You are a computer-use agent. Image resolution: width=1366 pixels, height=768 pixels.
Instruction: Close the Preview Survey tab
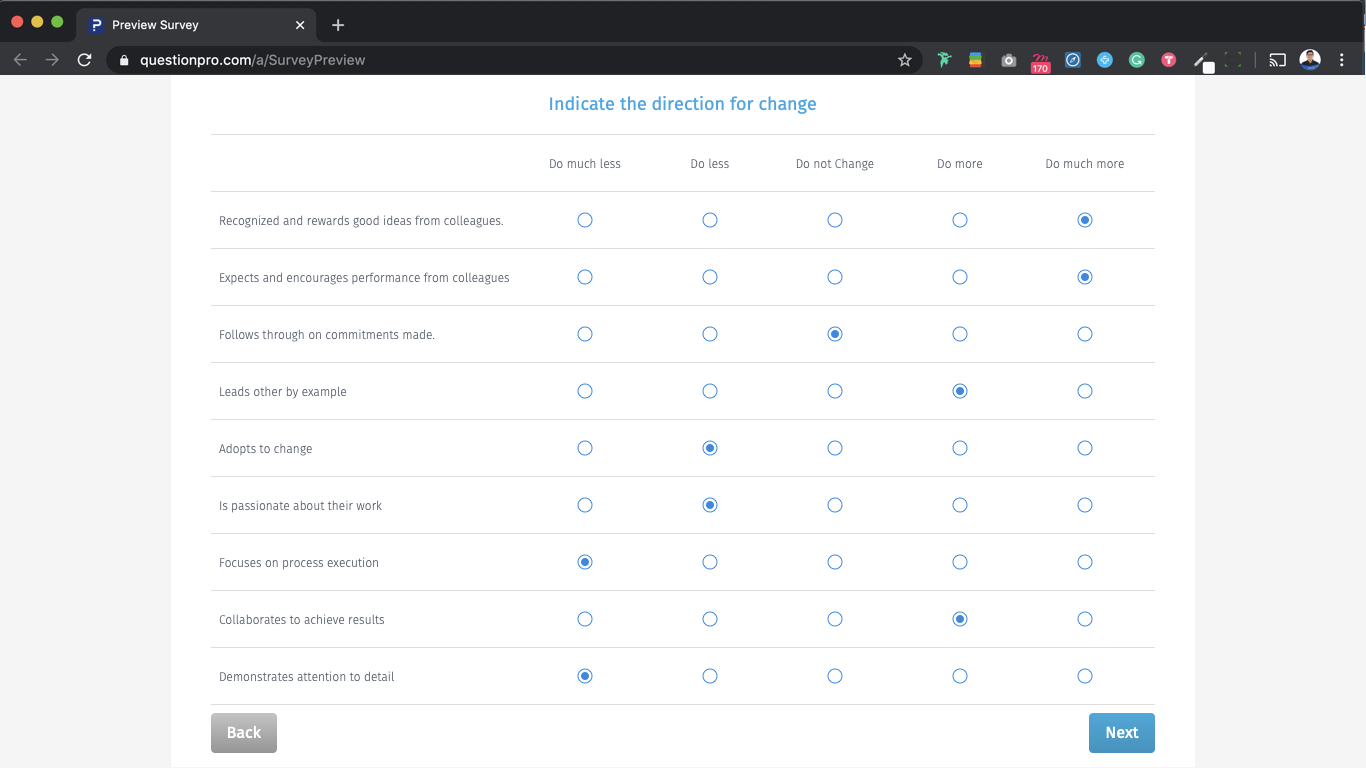(300, 25)
